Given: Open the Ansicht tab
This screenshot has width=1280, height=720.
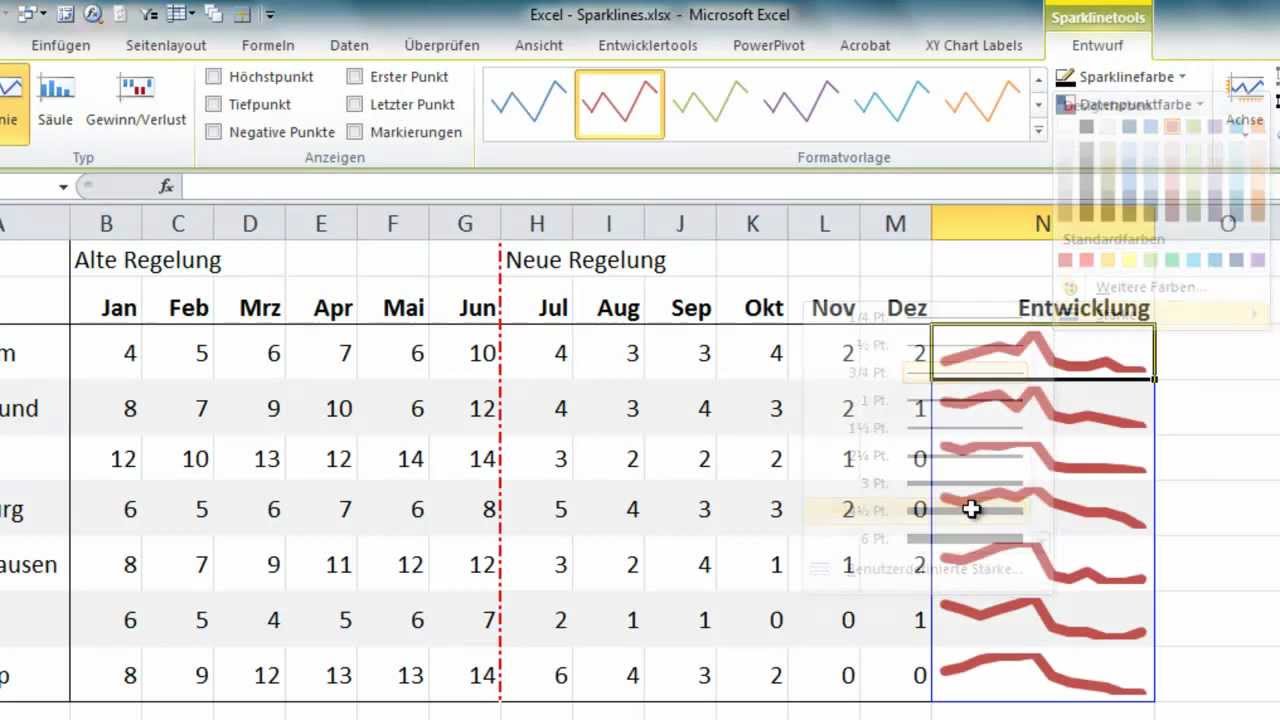Looking at the screenshot, I should point(539,45).
